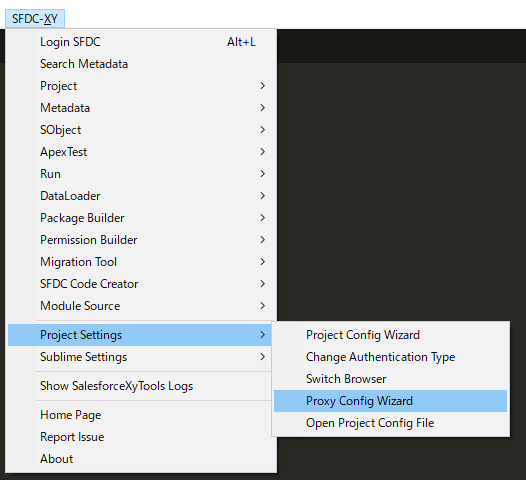Expand Package Builder submenu
This screenshot has height=480, width=526.
[140, 218]
